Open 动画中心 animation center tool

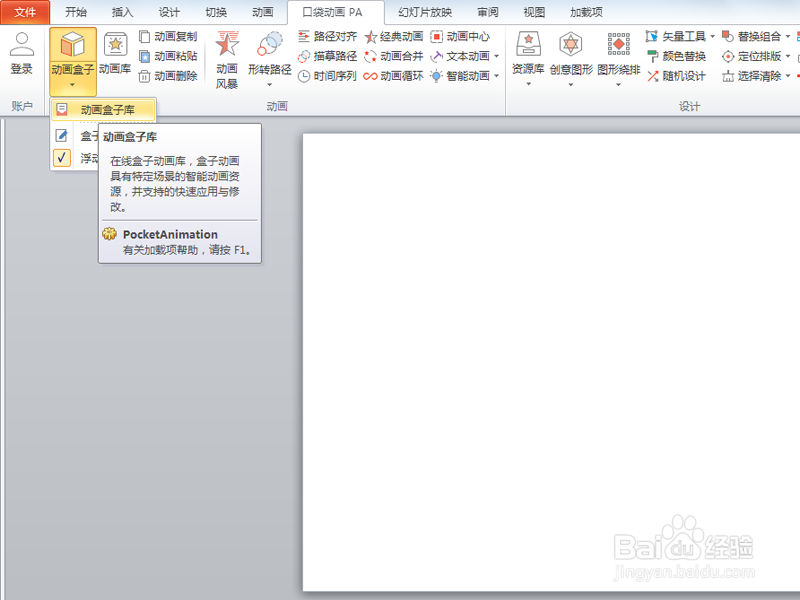[x=460, y=36]
